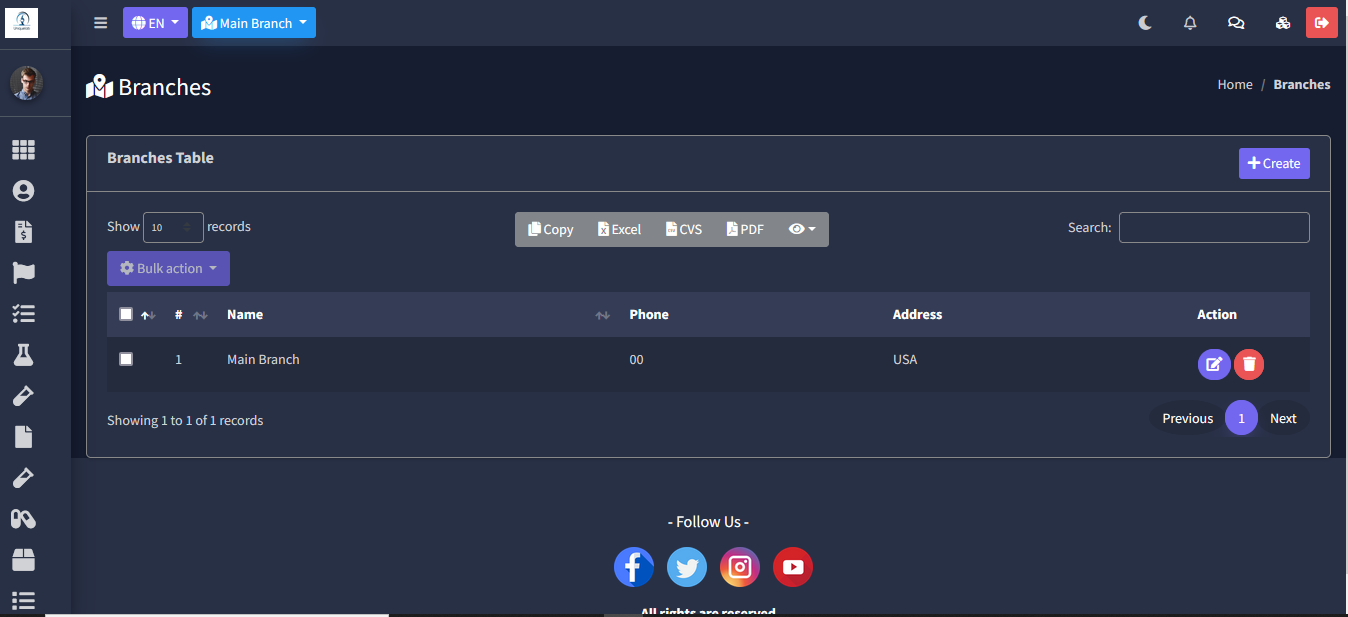
Task: Open the chat messages icon
Action: tap(1236, 23)
